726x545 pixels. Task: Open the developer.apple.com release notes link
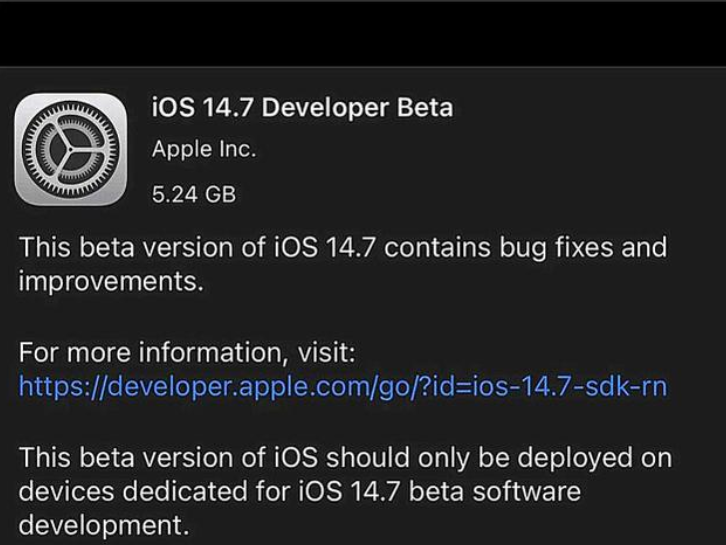click(x=343, y=386)
